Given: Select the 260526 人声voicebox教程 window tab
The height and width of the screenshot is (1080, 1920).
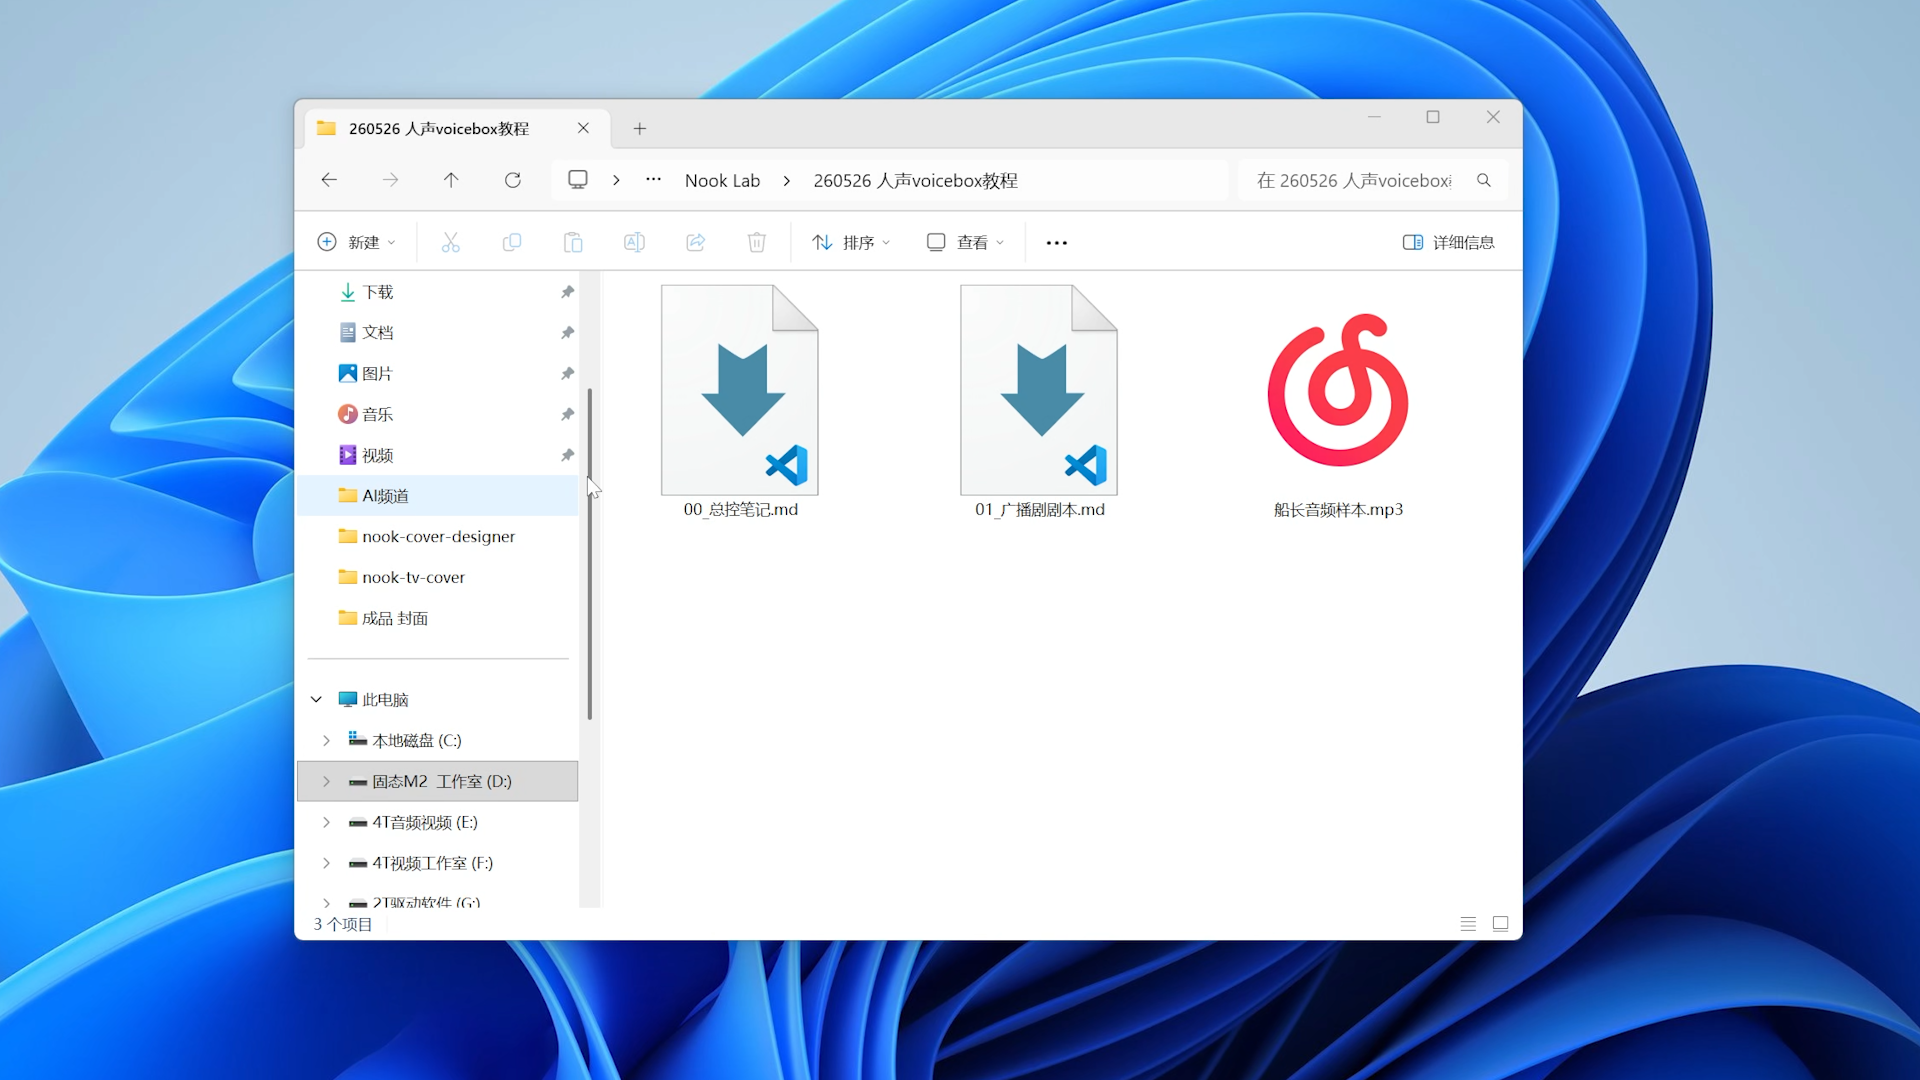Looking at the screenshot, I should click(x=457, y=128).
